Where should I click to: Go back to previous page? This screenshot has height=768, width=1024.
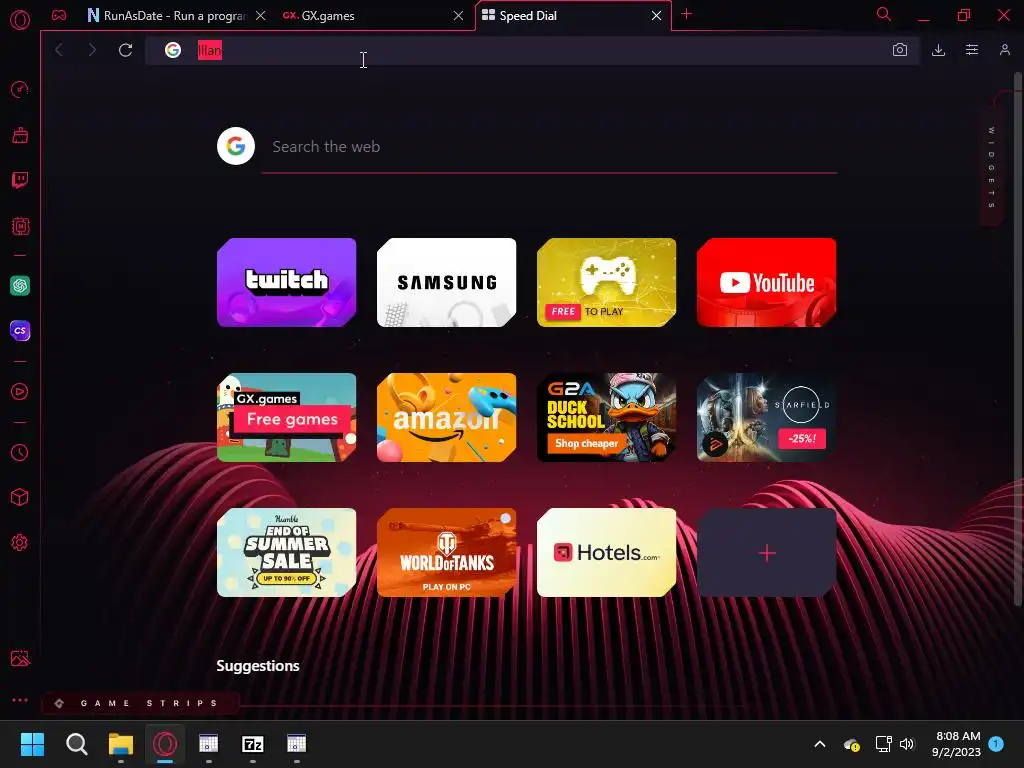(x=59, y=50)
